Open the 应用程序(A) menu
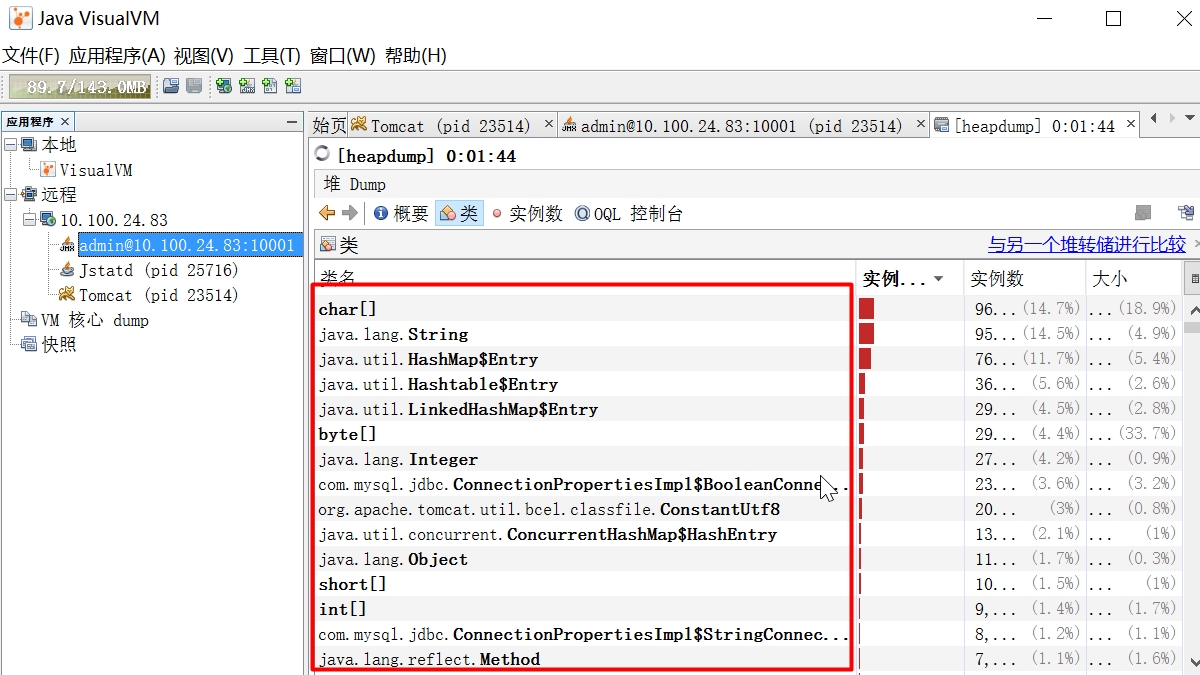This screenshot has height=675, width=1200. (116, 55)
